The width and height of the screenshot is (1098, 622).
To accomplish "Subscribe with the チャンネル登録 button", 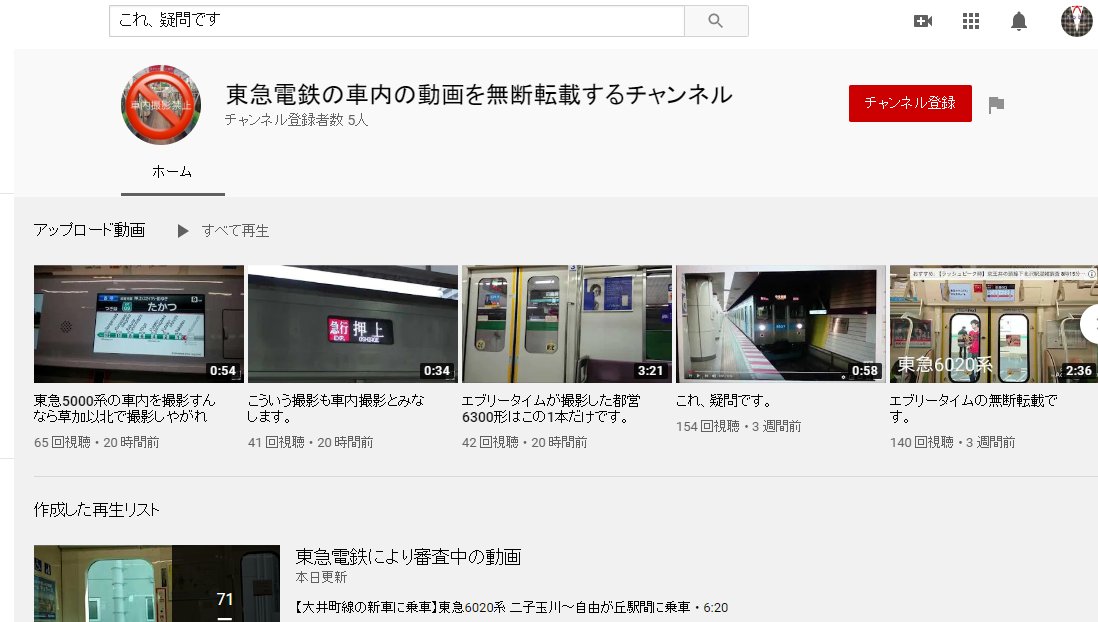I will click(910, 104).
